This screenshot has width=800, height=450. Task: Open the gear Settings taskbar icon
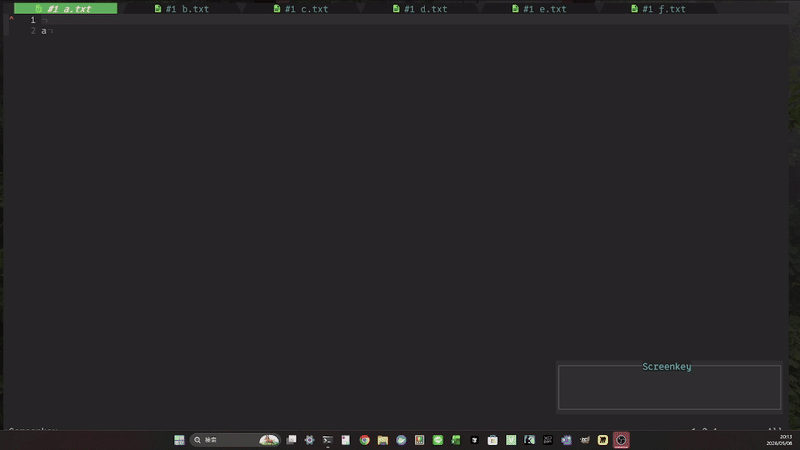(x=309, y=440)
